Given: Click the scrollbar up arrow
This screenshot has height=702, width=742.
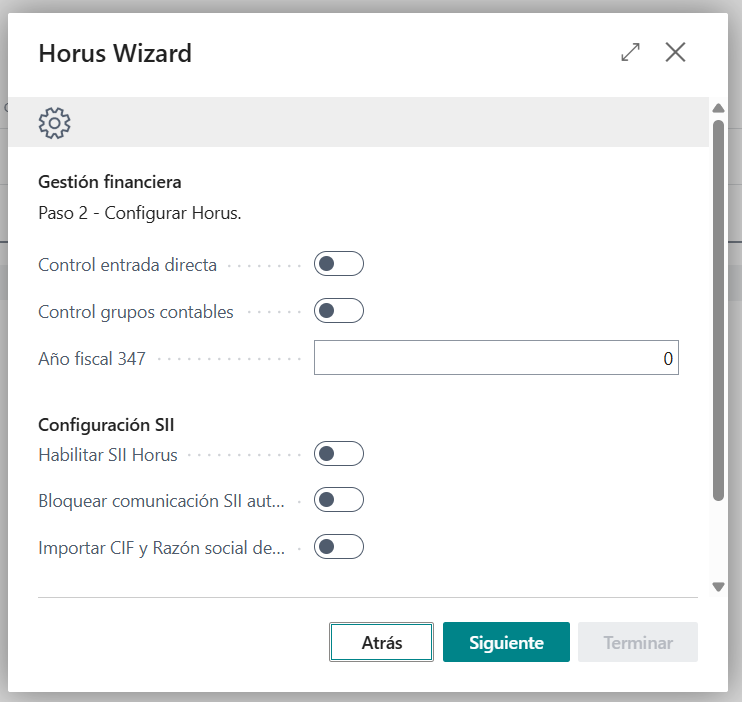Looking at the screenshot, I should tap(718, 108).
